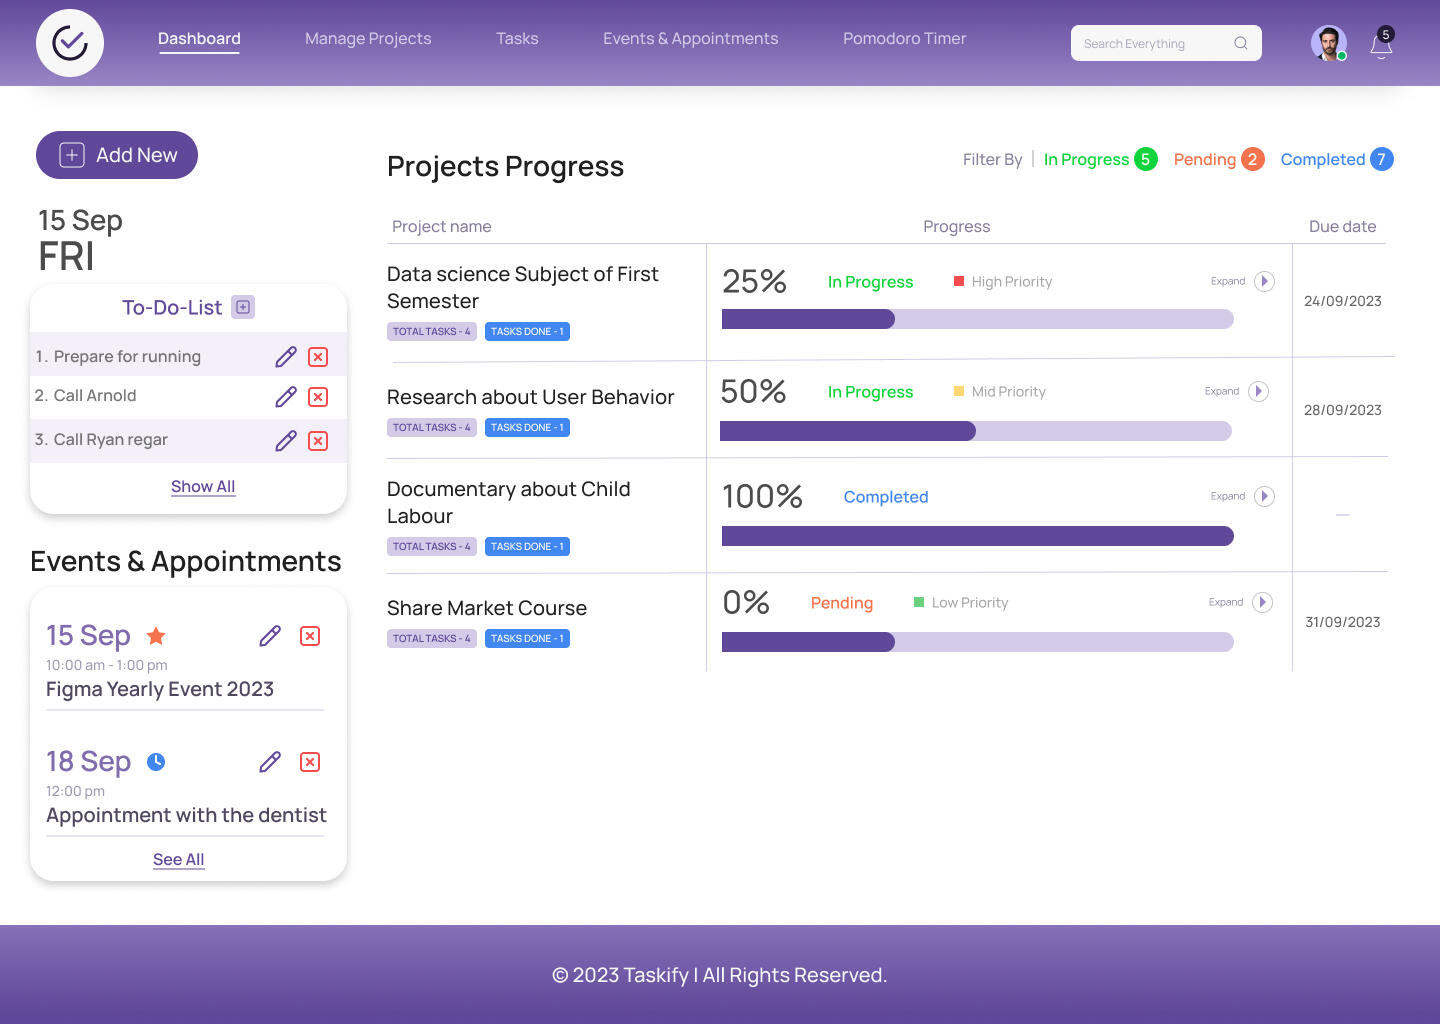The width and height of the screenshot is (1440, 1024).
Task: Expand the Data science Subject project row
Action: pos(1264,281)
